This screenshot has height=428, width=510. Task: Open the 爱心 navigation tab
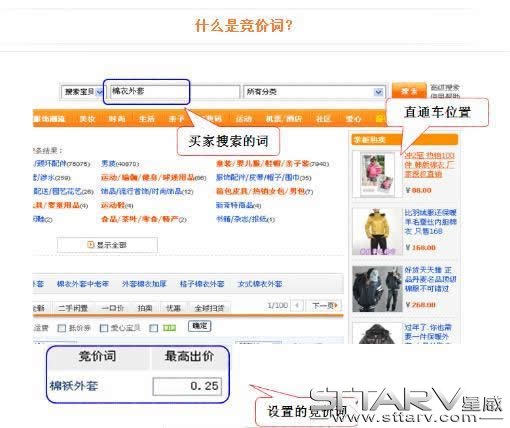point(354,119)
